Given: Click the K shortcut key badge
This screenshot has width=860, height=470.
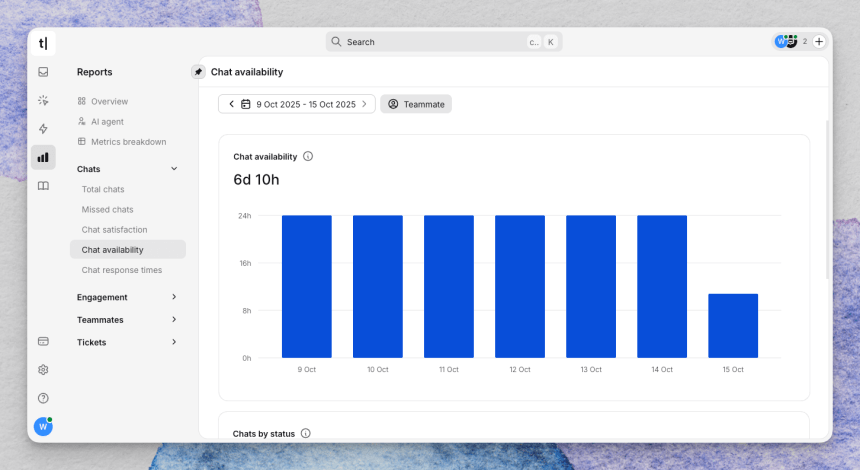Looking at the screenshot, I should 551,42.
